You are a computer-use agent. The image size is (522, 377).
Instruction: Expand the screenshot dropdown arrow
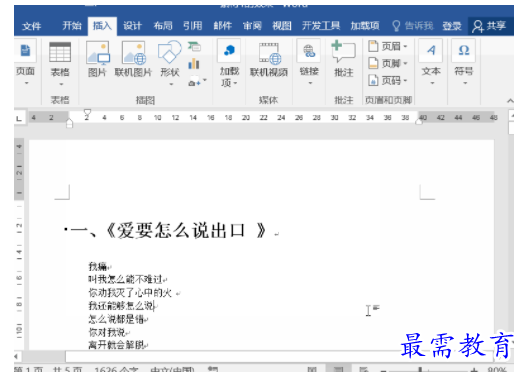(205, 80)
